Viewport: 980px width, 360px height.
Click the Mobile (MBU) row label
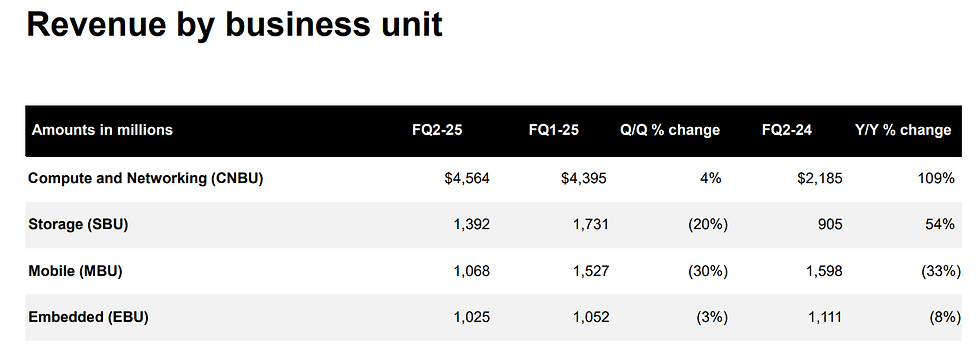pyautogui.click(x=75, y=271)
